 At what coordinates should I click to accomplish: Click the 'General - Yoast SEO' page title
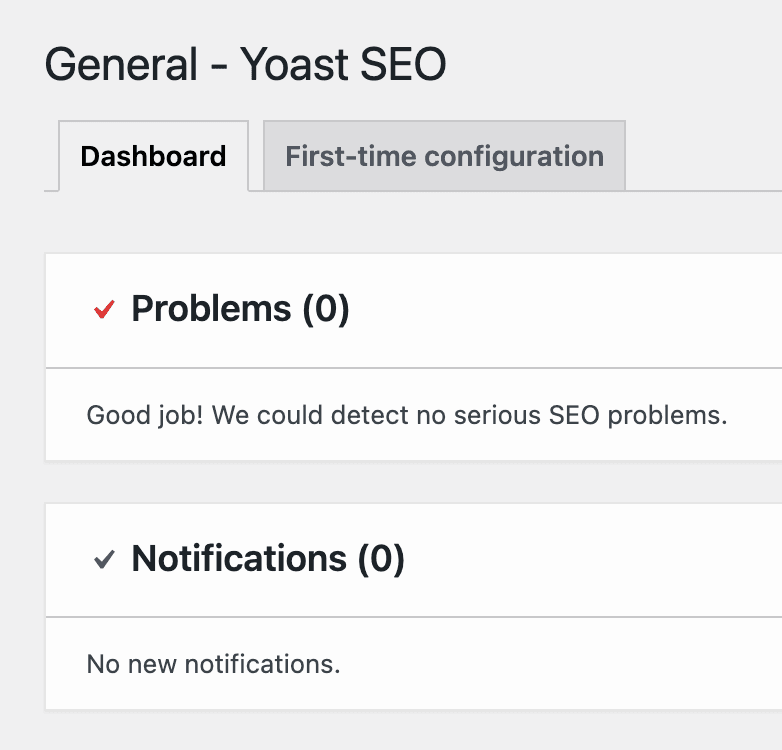tap(245, 65)
